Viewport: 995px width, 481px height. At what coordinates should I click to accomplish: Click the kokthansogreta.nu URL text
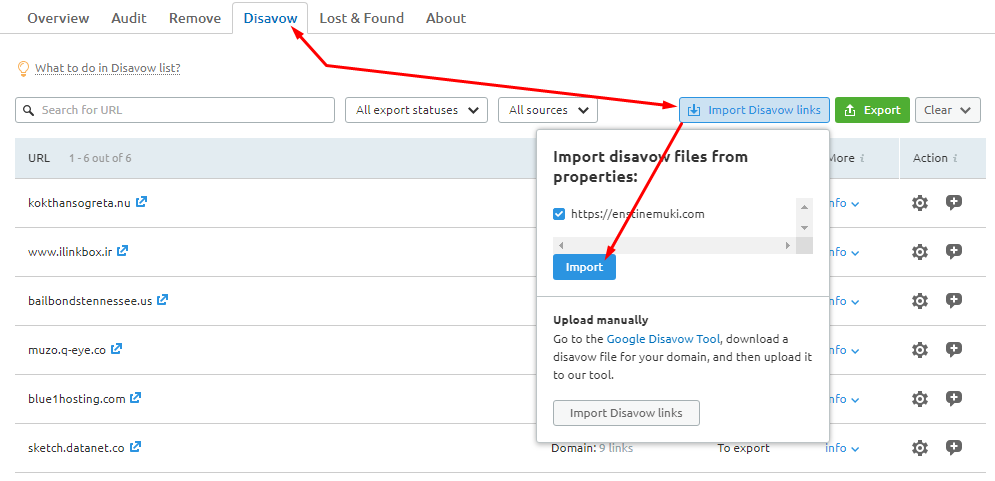79,203
